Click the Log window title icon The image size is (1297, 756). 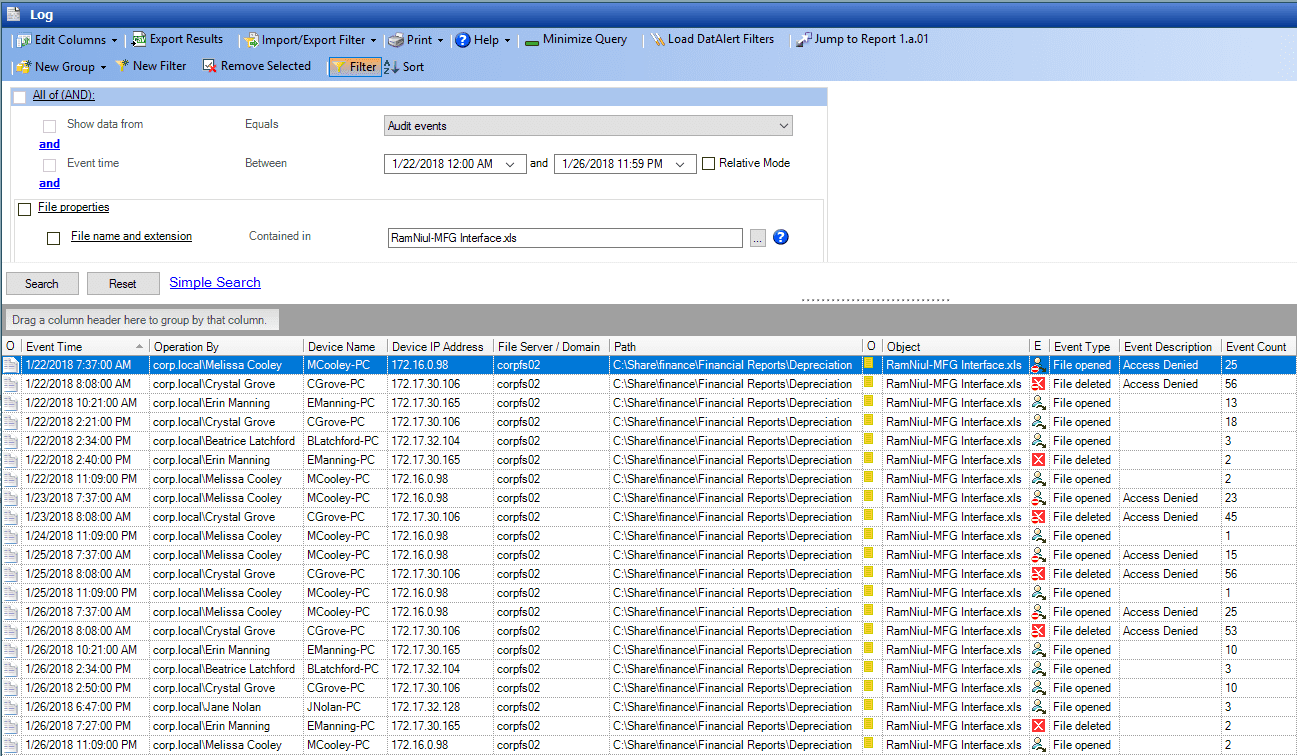coord(12,14)
